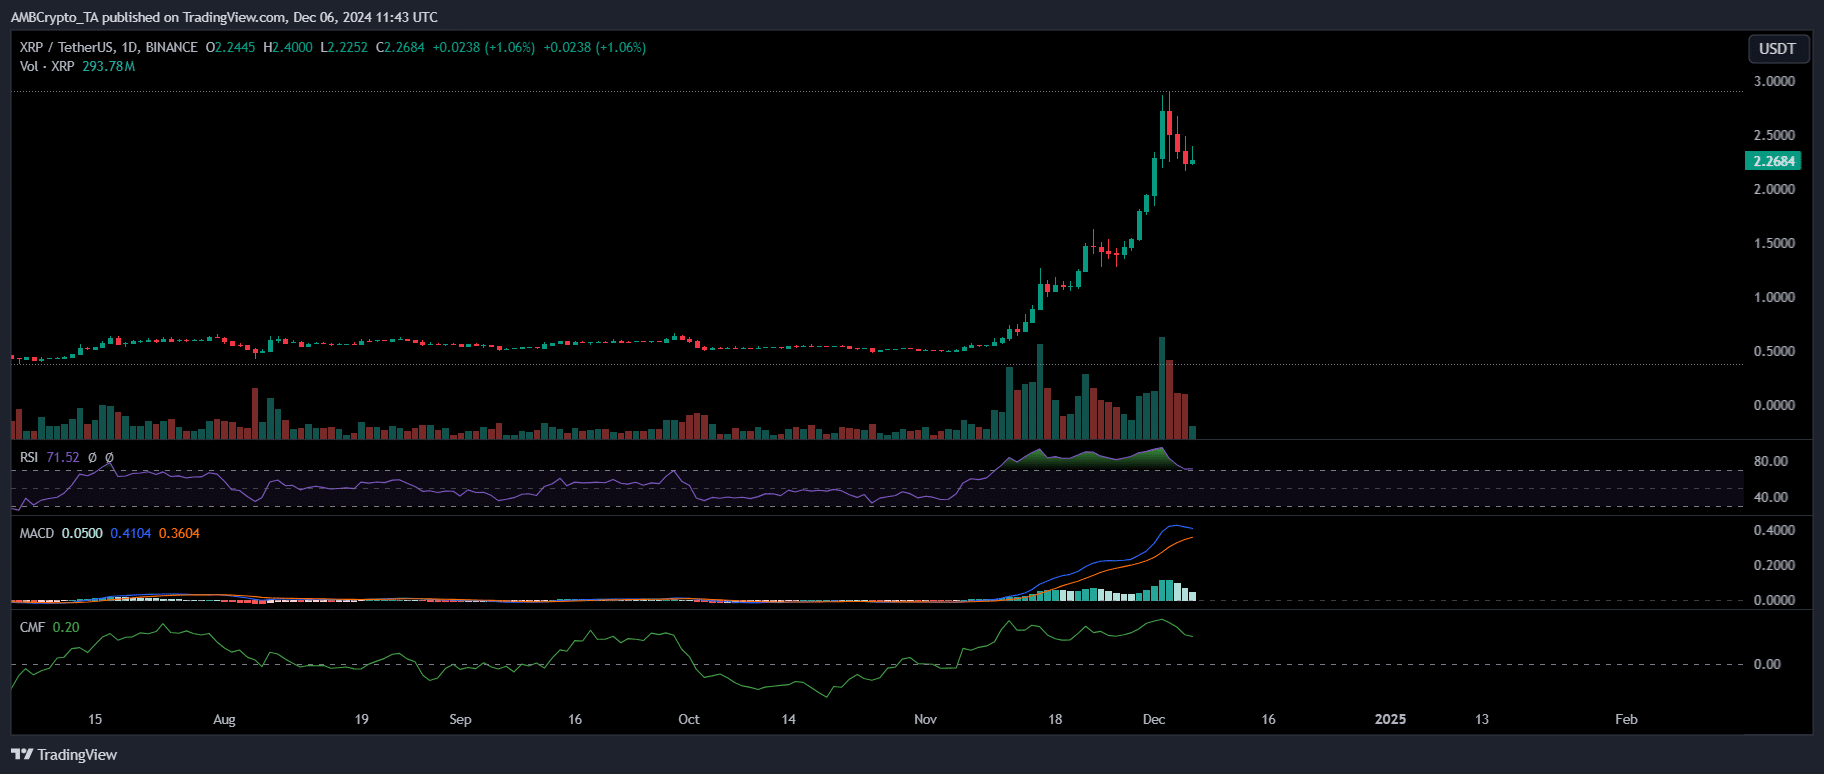Click the 1.5000 price axis label
Screen dimensions: 1824x774
[1774, 243]
